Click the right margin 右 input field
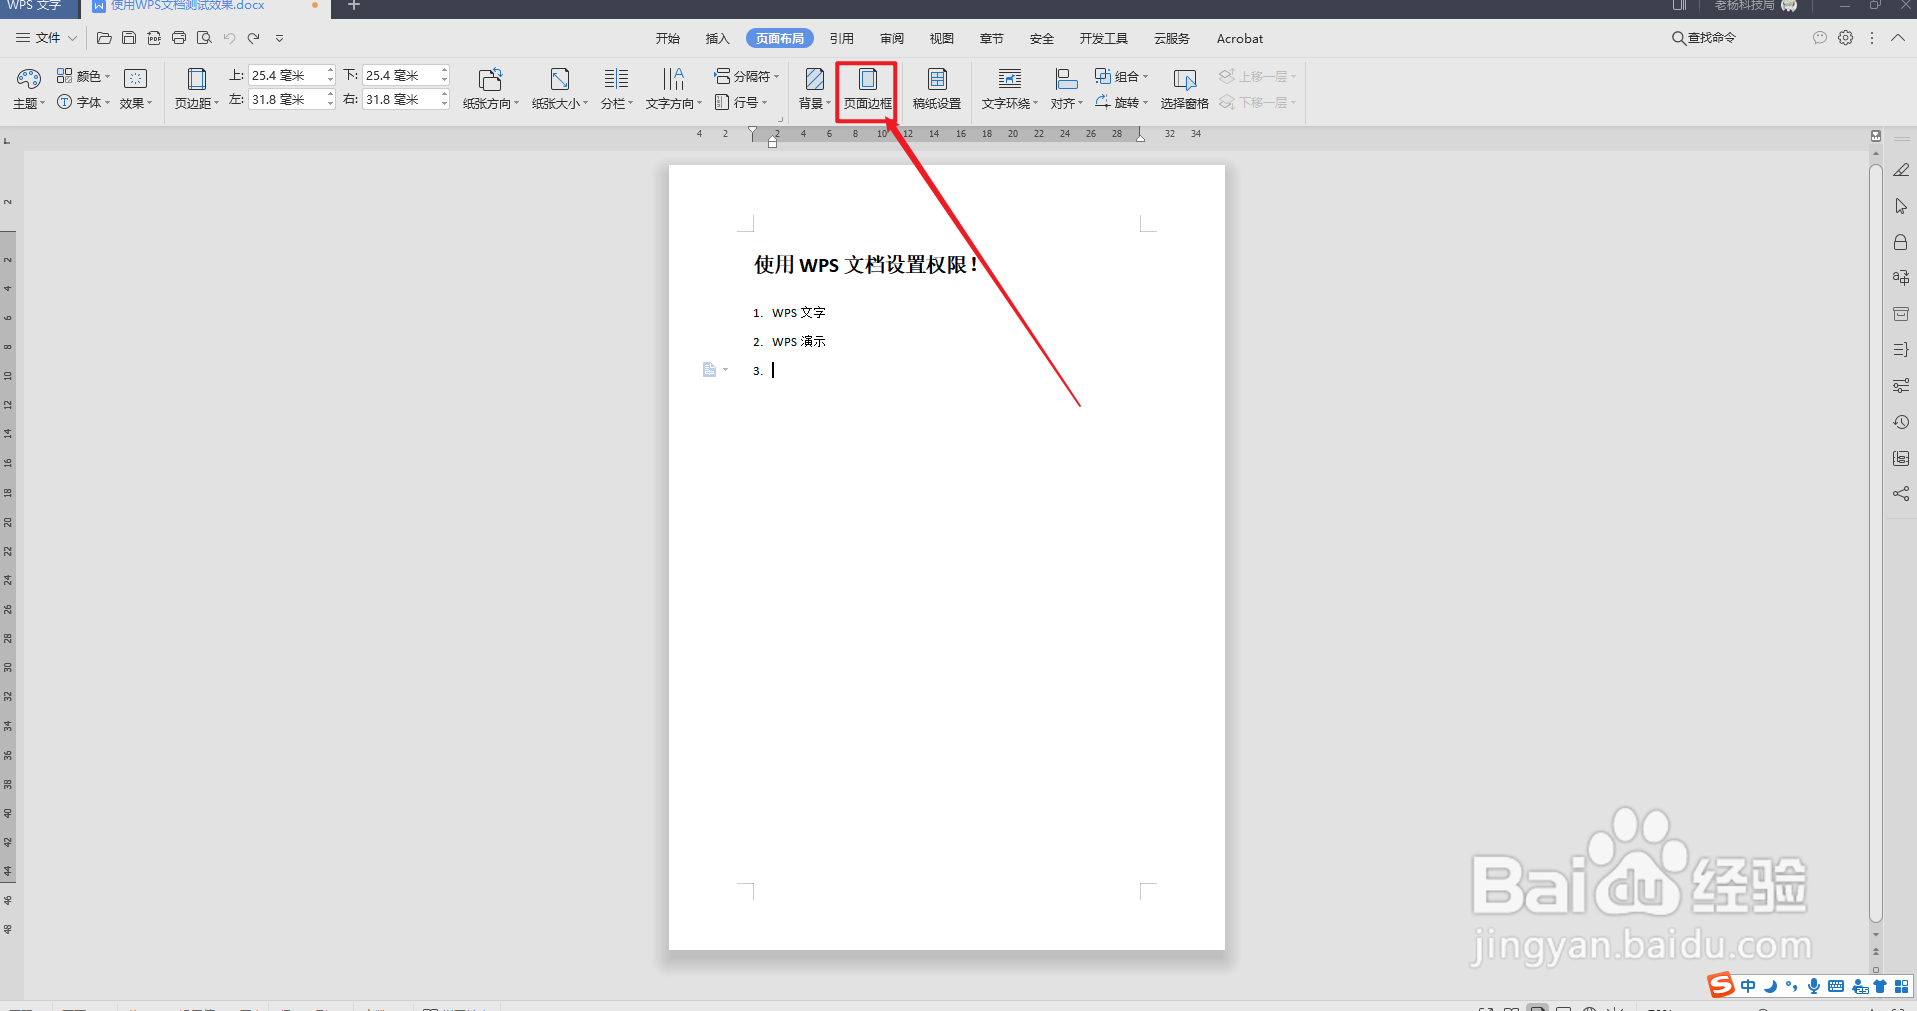The width and height of the screenshot is (1917, 1011). [x=400, y=99]
